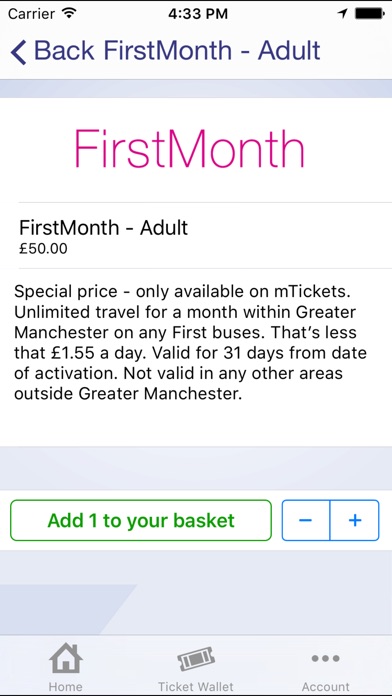Tap the back chevron arrow icon
The width and height of the screenshot is (392, 696).
point(19,51)
